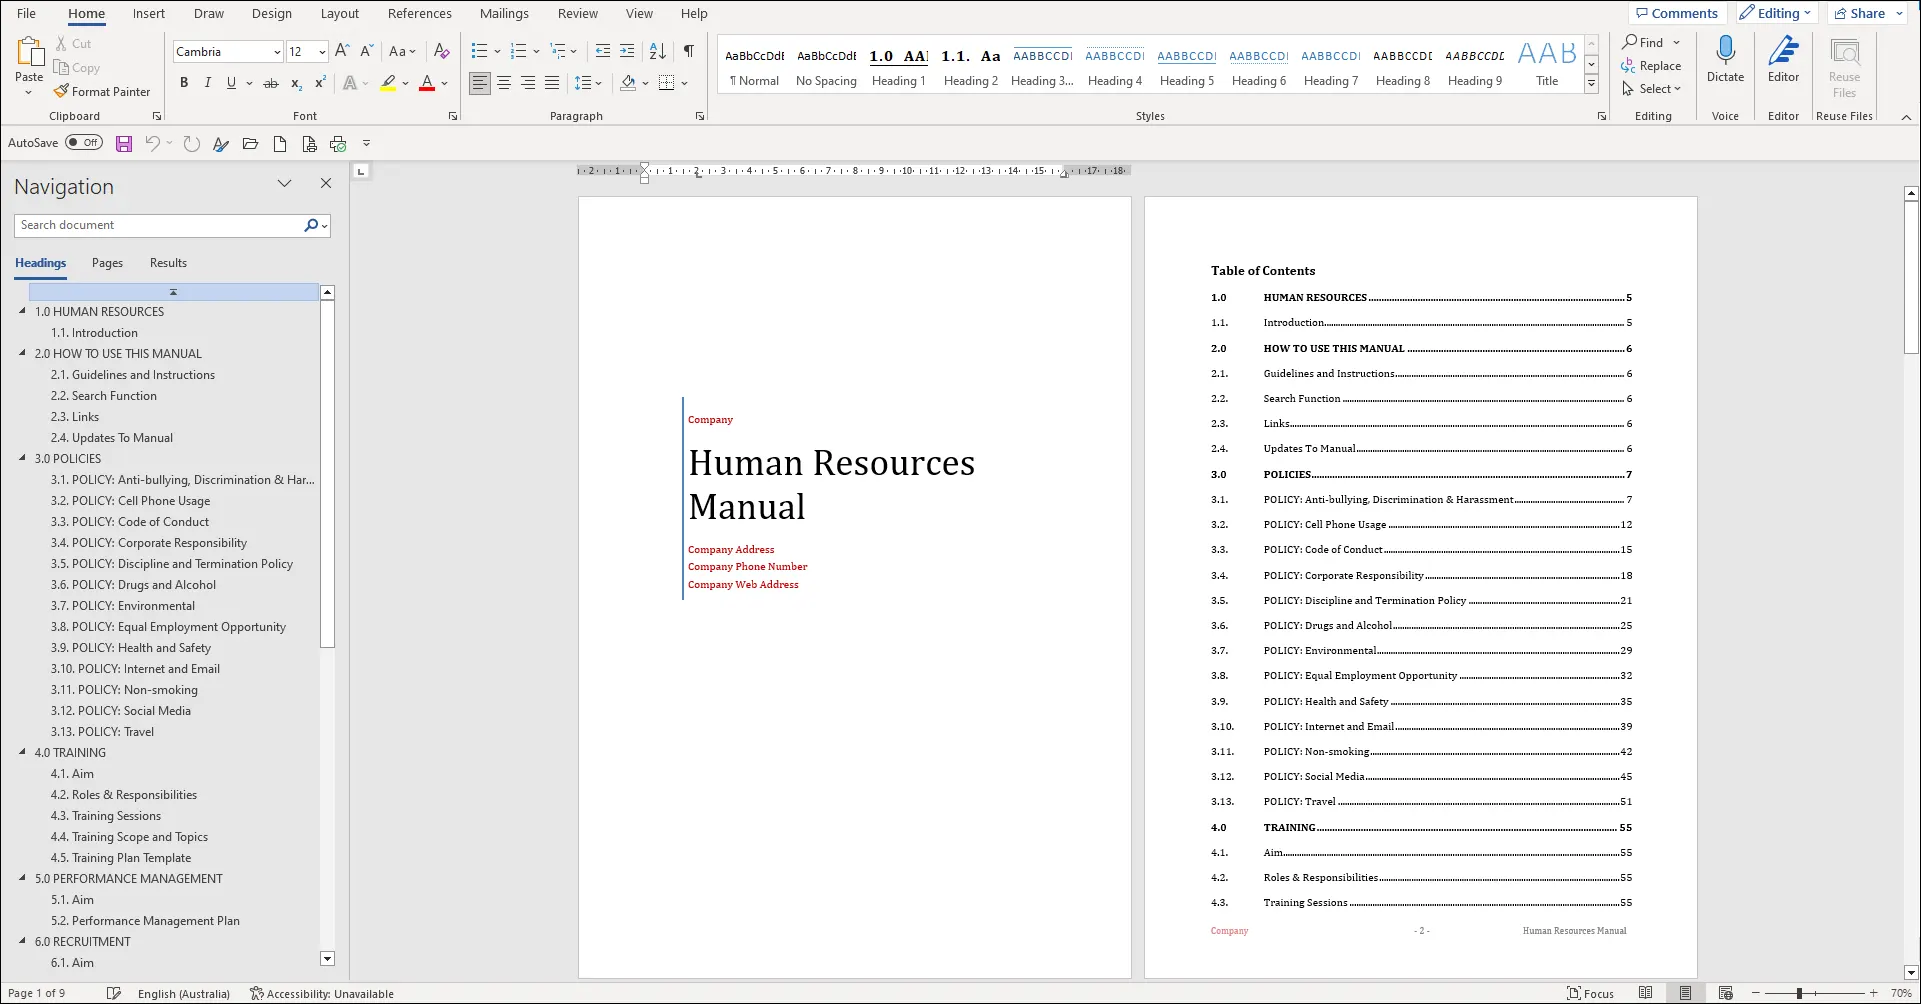Screen dimensions: 1921x1004
Task: Click the document vertical scrollbar thumb
Action: coord(1911,277)
